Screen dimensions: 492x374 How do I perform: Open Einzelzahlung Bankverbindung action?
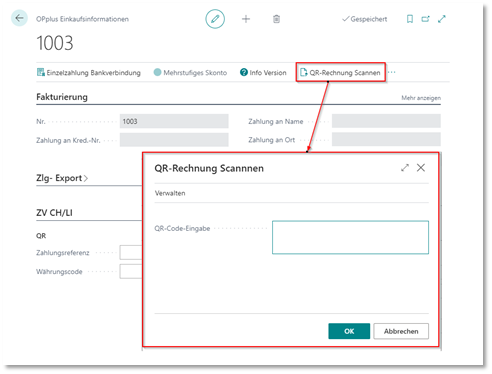tap(89, 72)
